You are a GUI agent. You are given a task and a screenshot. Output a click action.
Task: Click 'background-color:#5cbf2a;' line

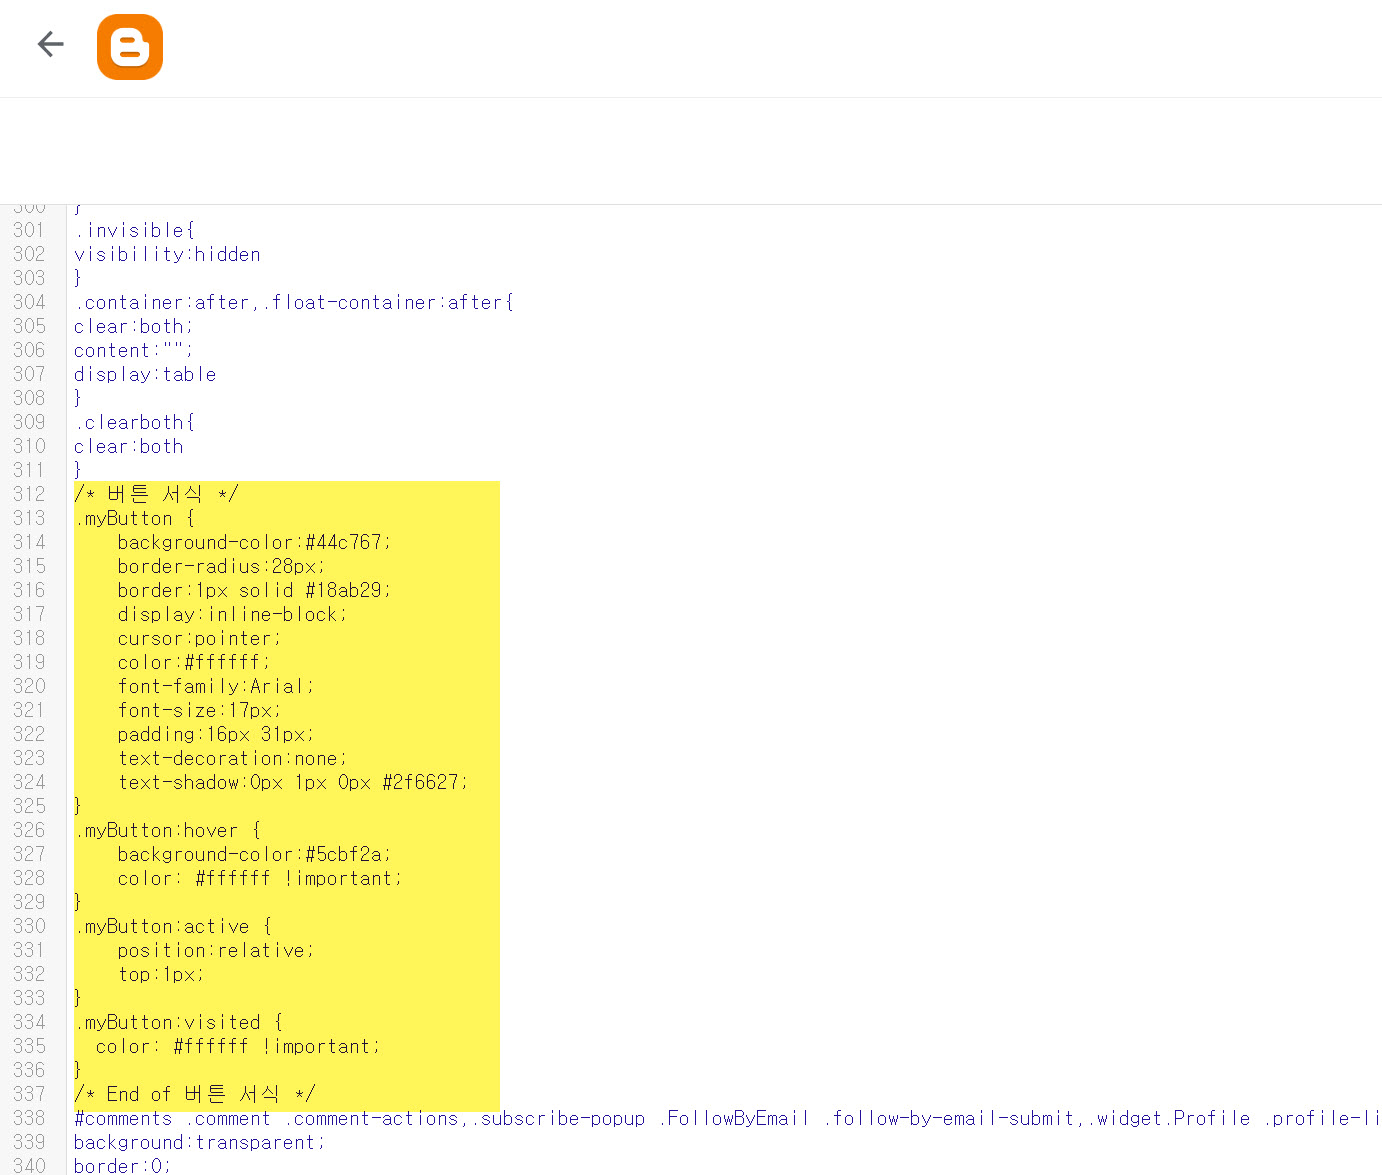click(x=254, y=854)
